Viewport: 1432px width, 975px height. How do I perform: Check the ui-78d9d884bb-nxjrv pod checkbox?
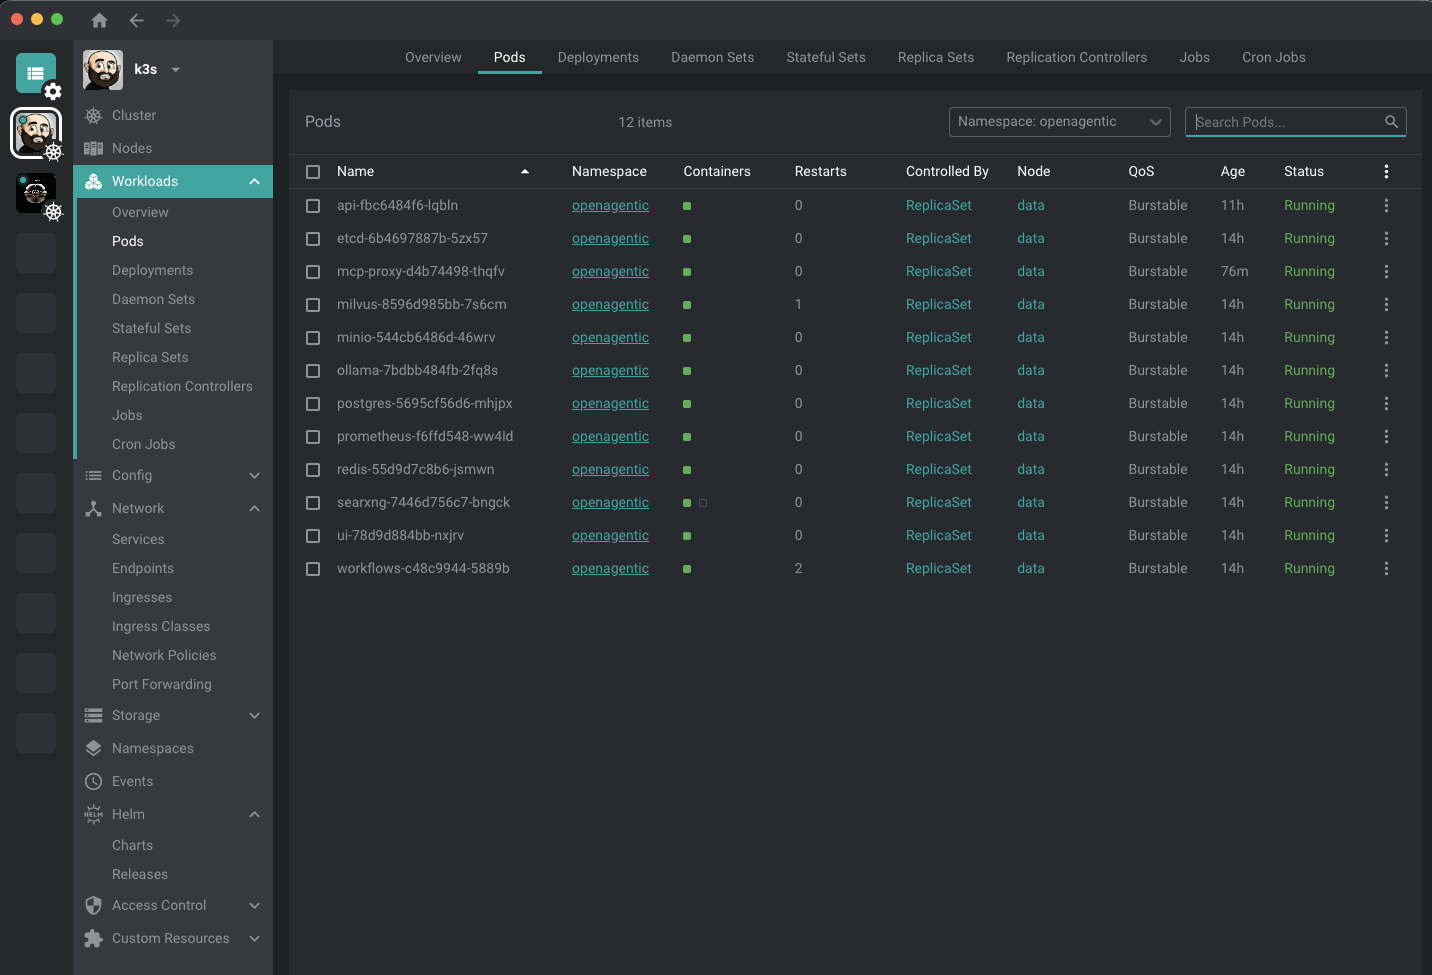(x=313, y=536)
